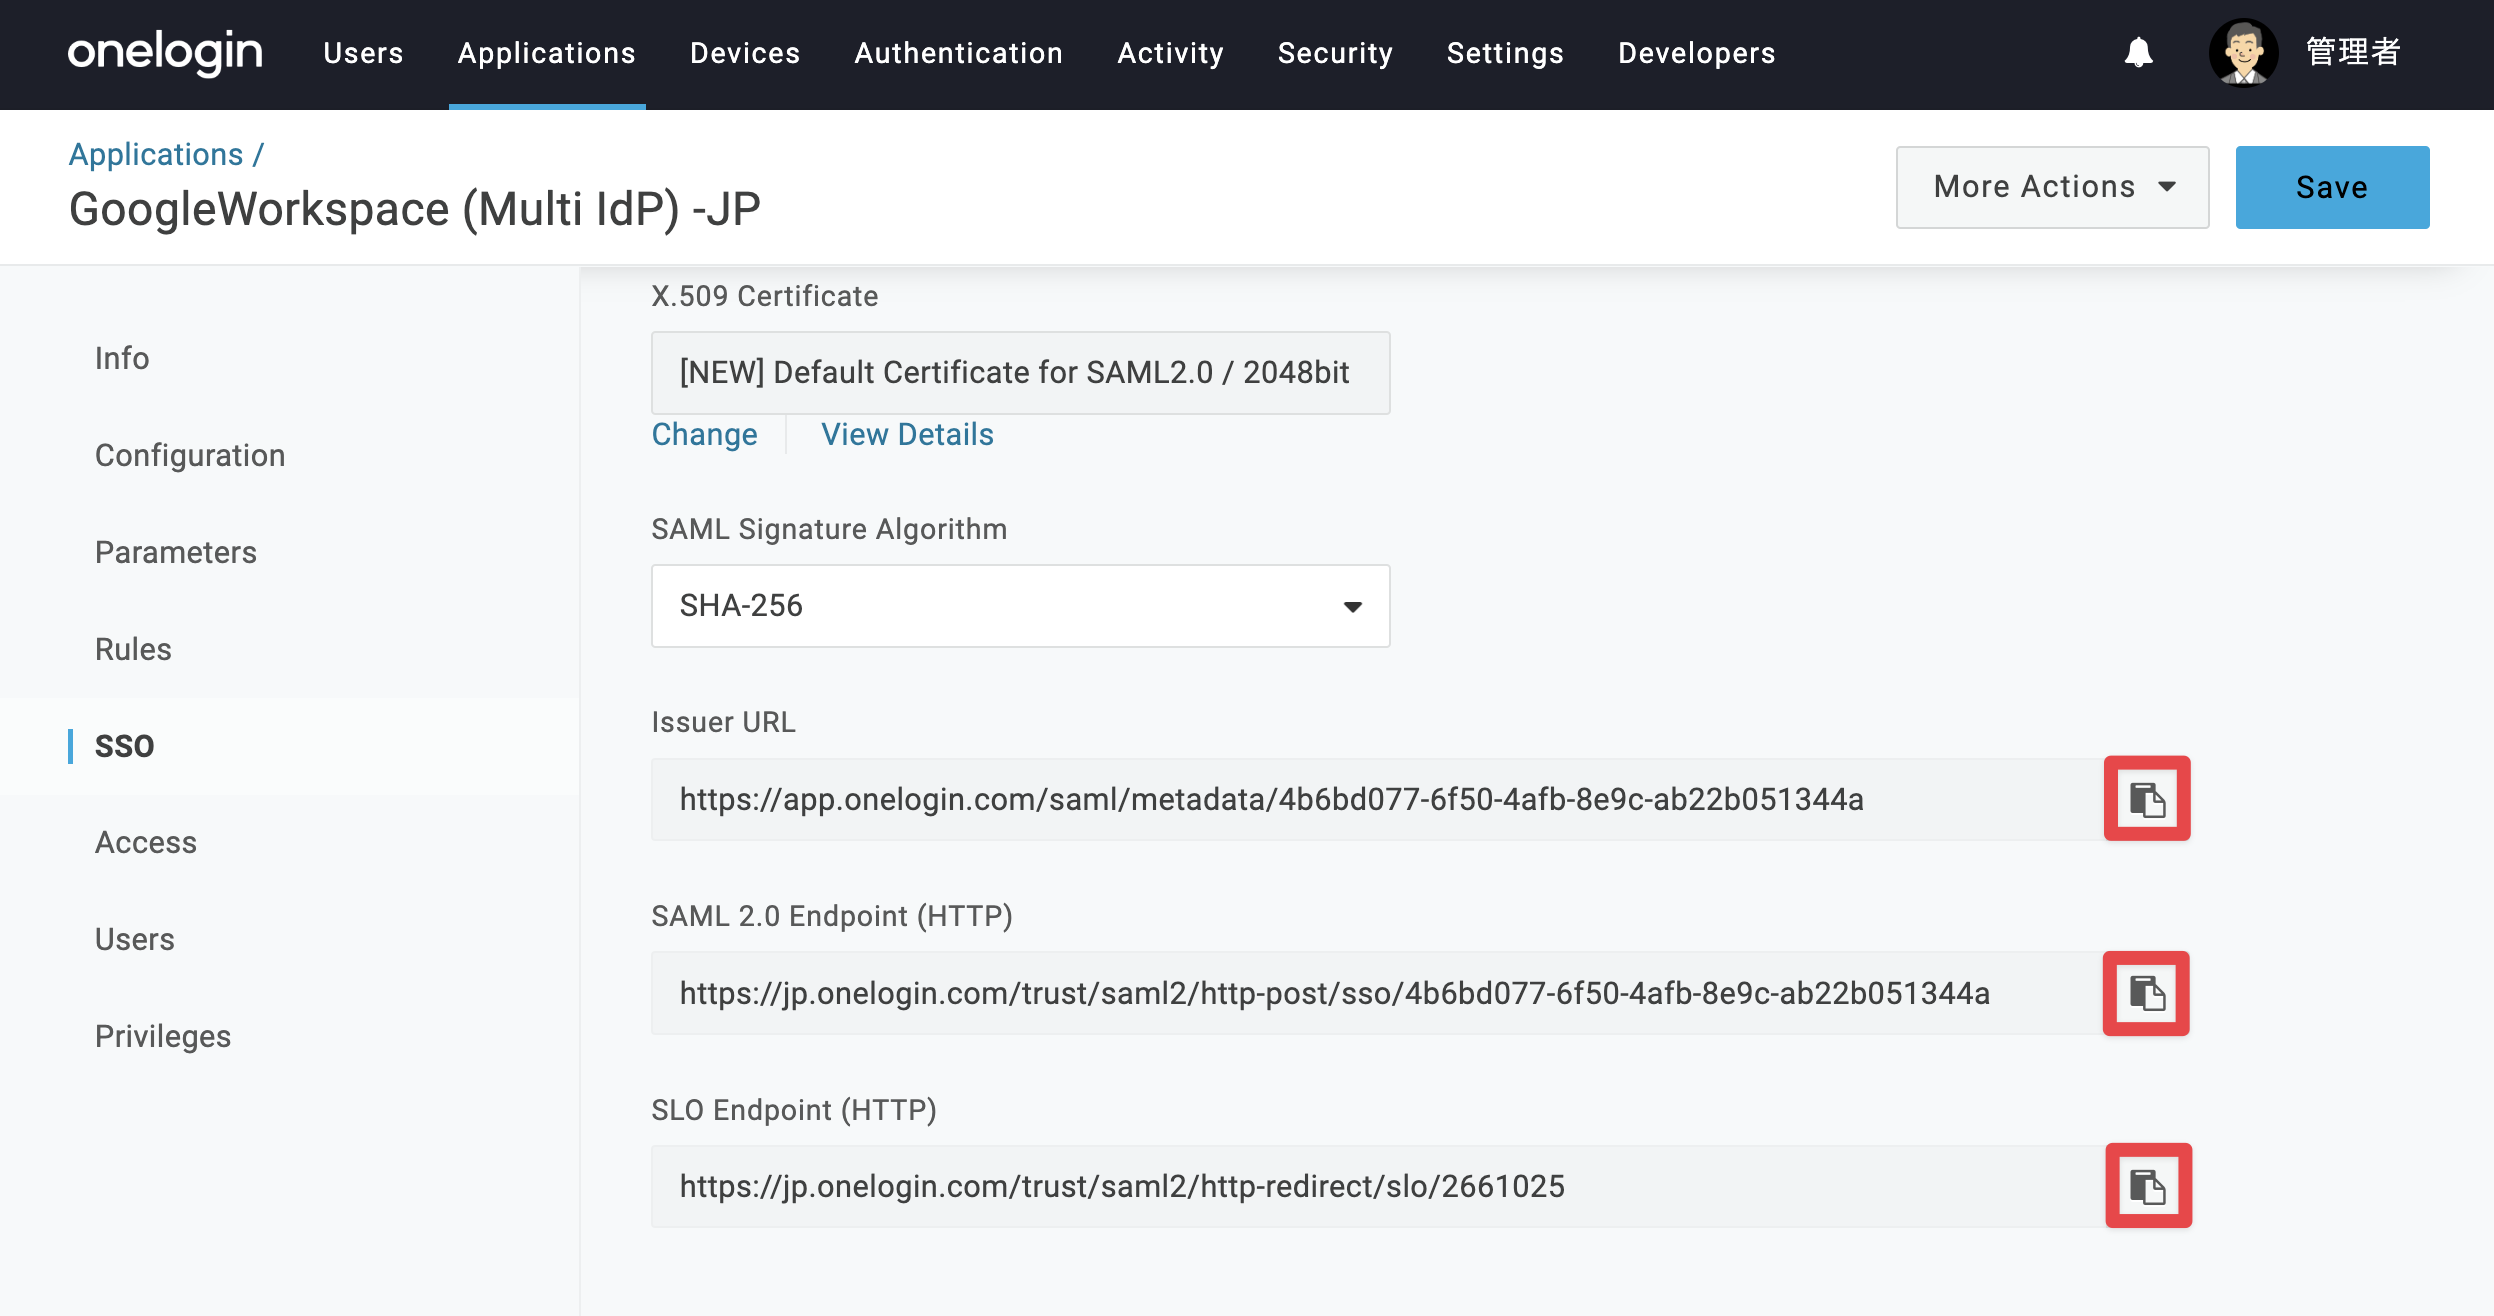Switch to the Info side tab
2494x1316 pixels.
click(122, 358)
